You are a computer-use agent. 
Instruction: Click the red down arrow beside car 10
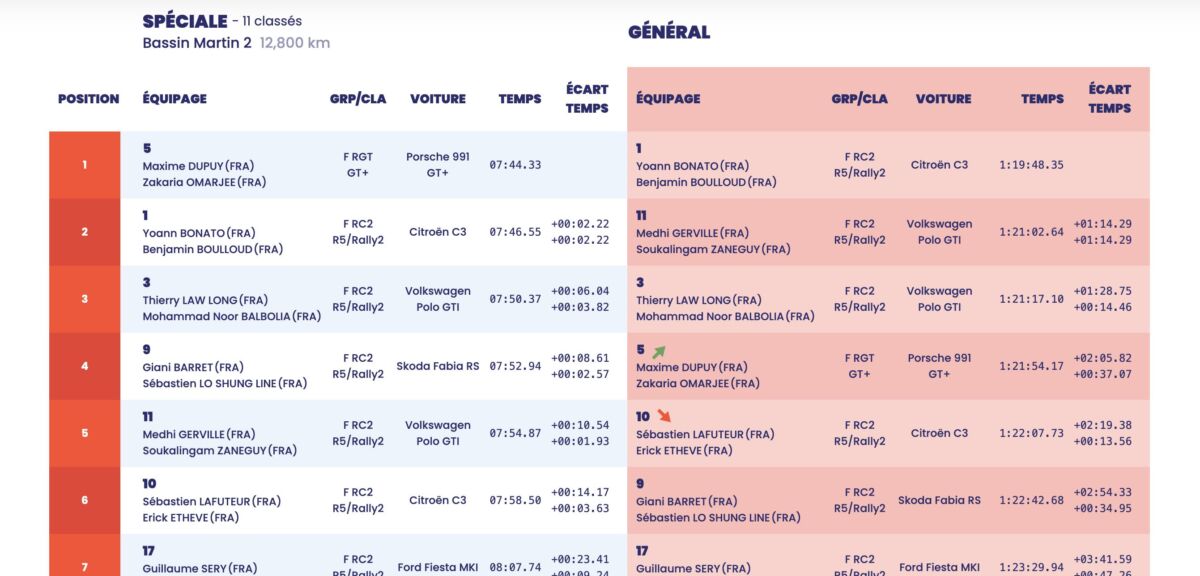tap(664, 416)
